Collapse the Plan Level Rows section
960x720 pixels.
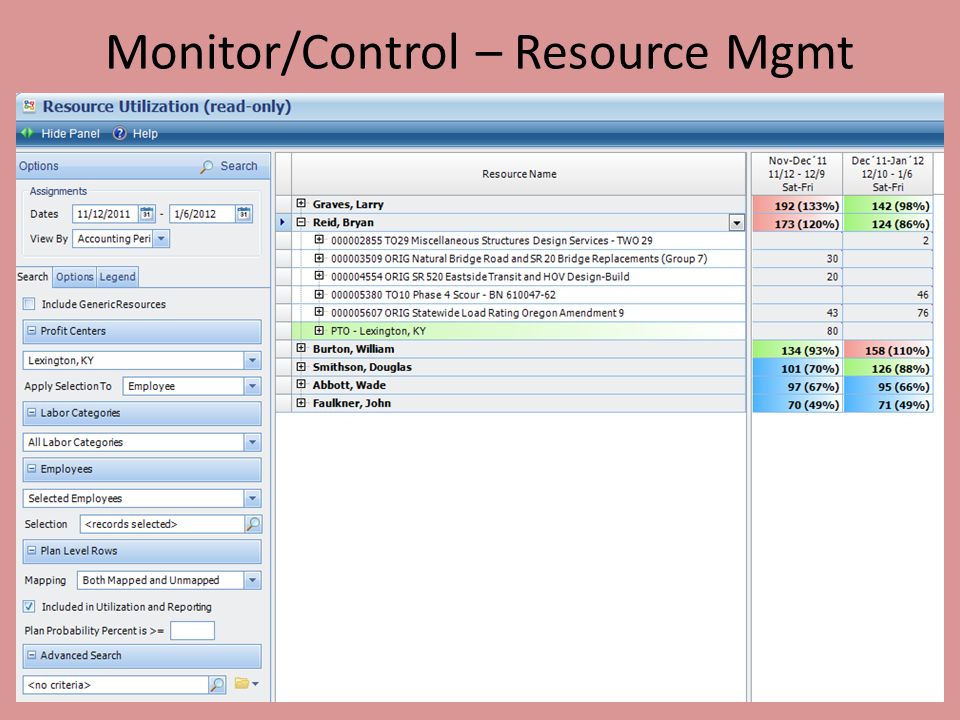(x=32, y=550)
